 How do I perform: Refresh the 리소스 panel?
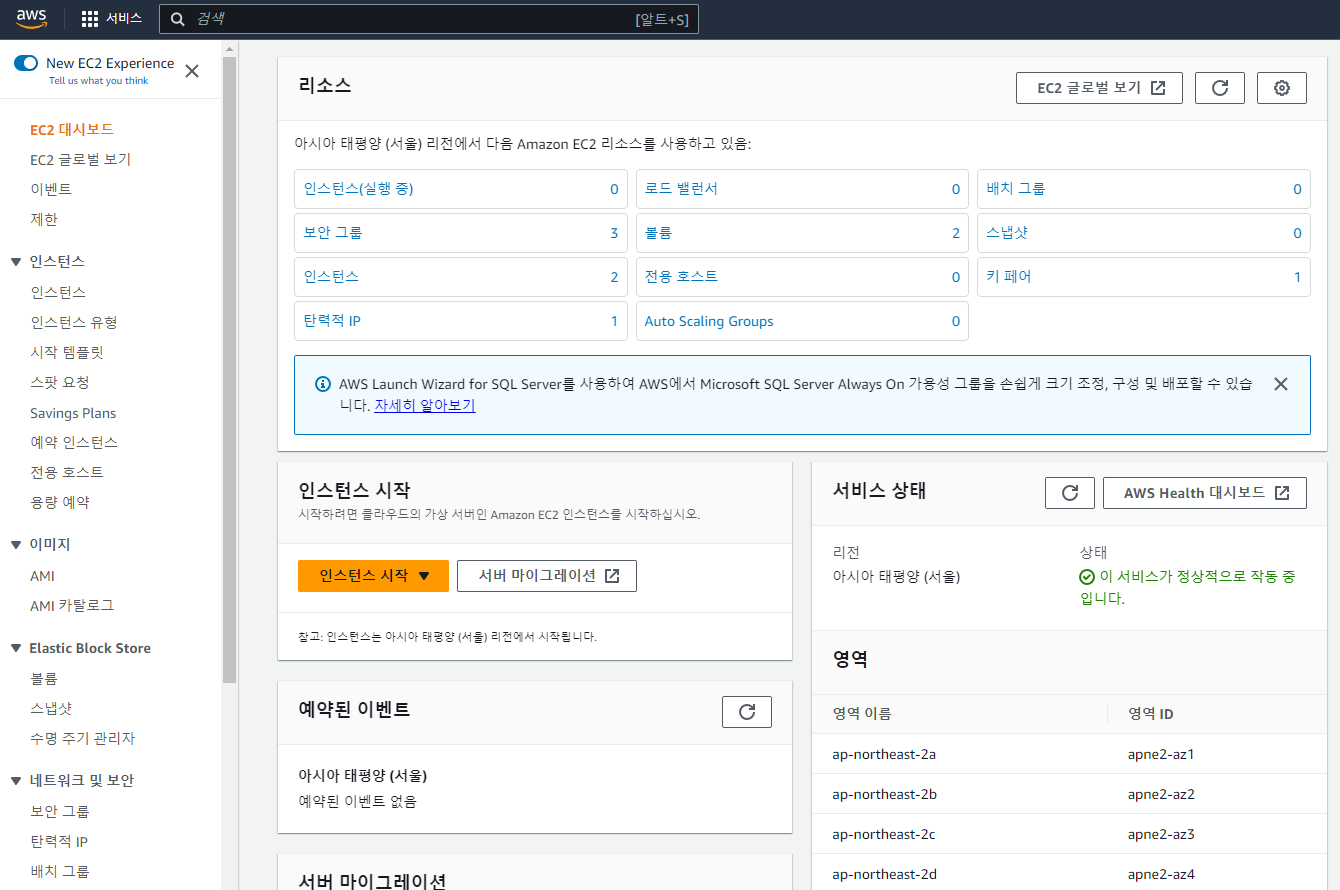click(x=1220, y=88)
